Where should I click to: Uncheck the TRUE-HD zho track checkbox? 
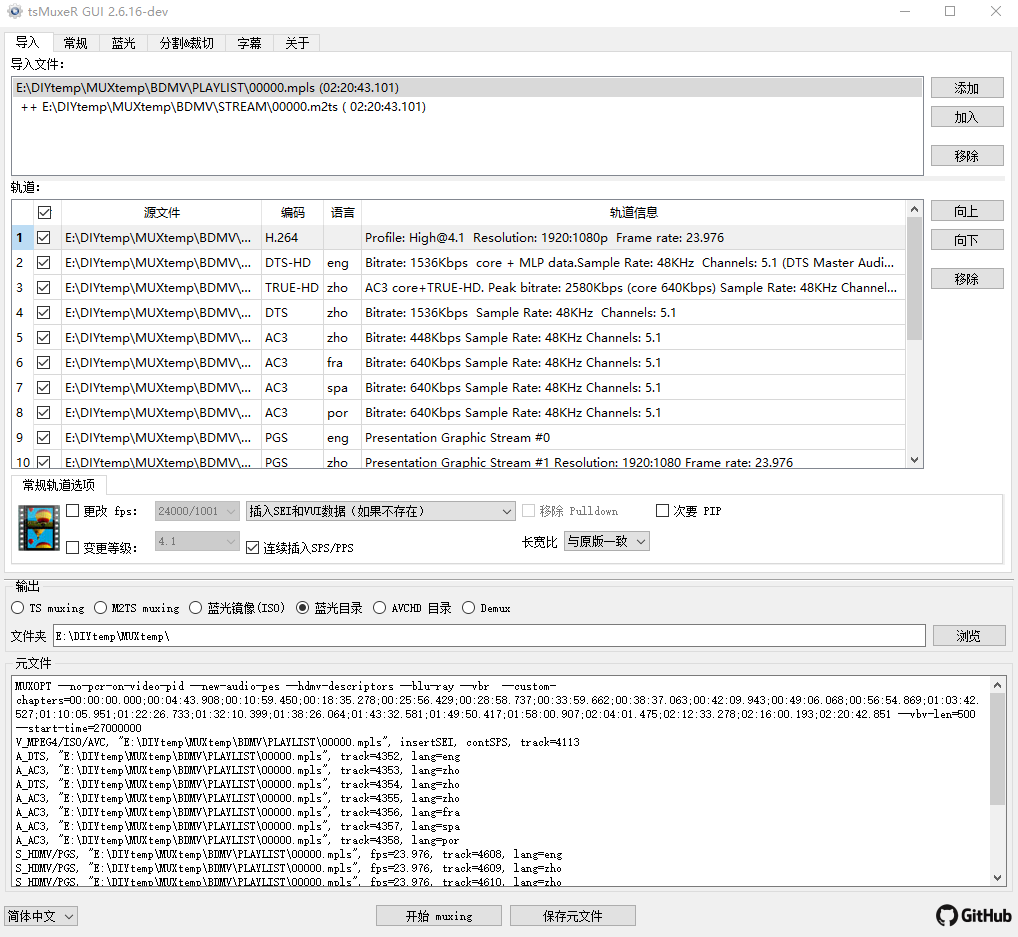pos(43,287)
